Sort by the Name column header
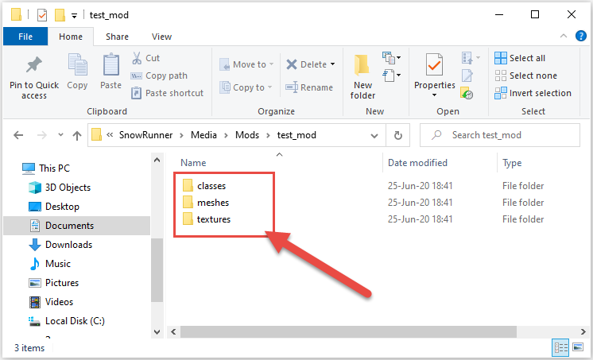 click(x=193, y=163)
